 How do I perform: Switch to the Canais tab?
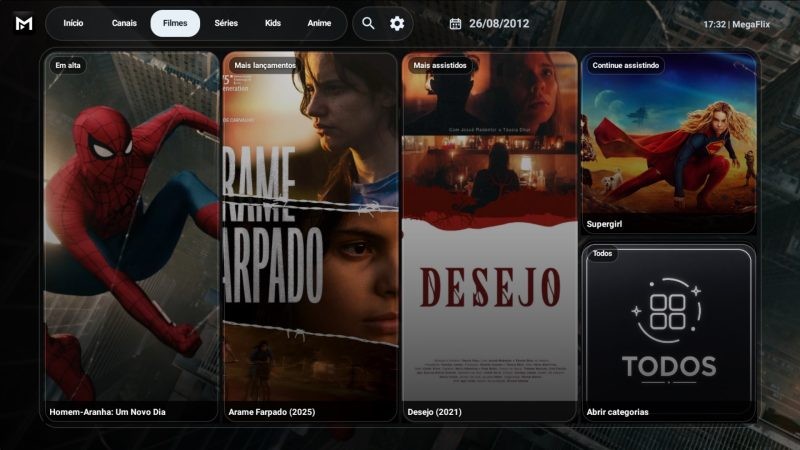(124, 23)
